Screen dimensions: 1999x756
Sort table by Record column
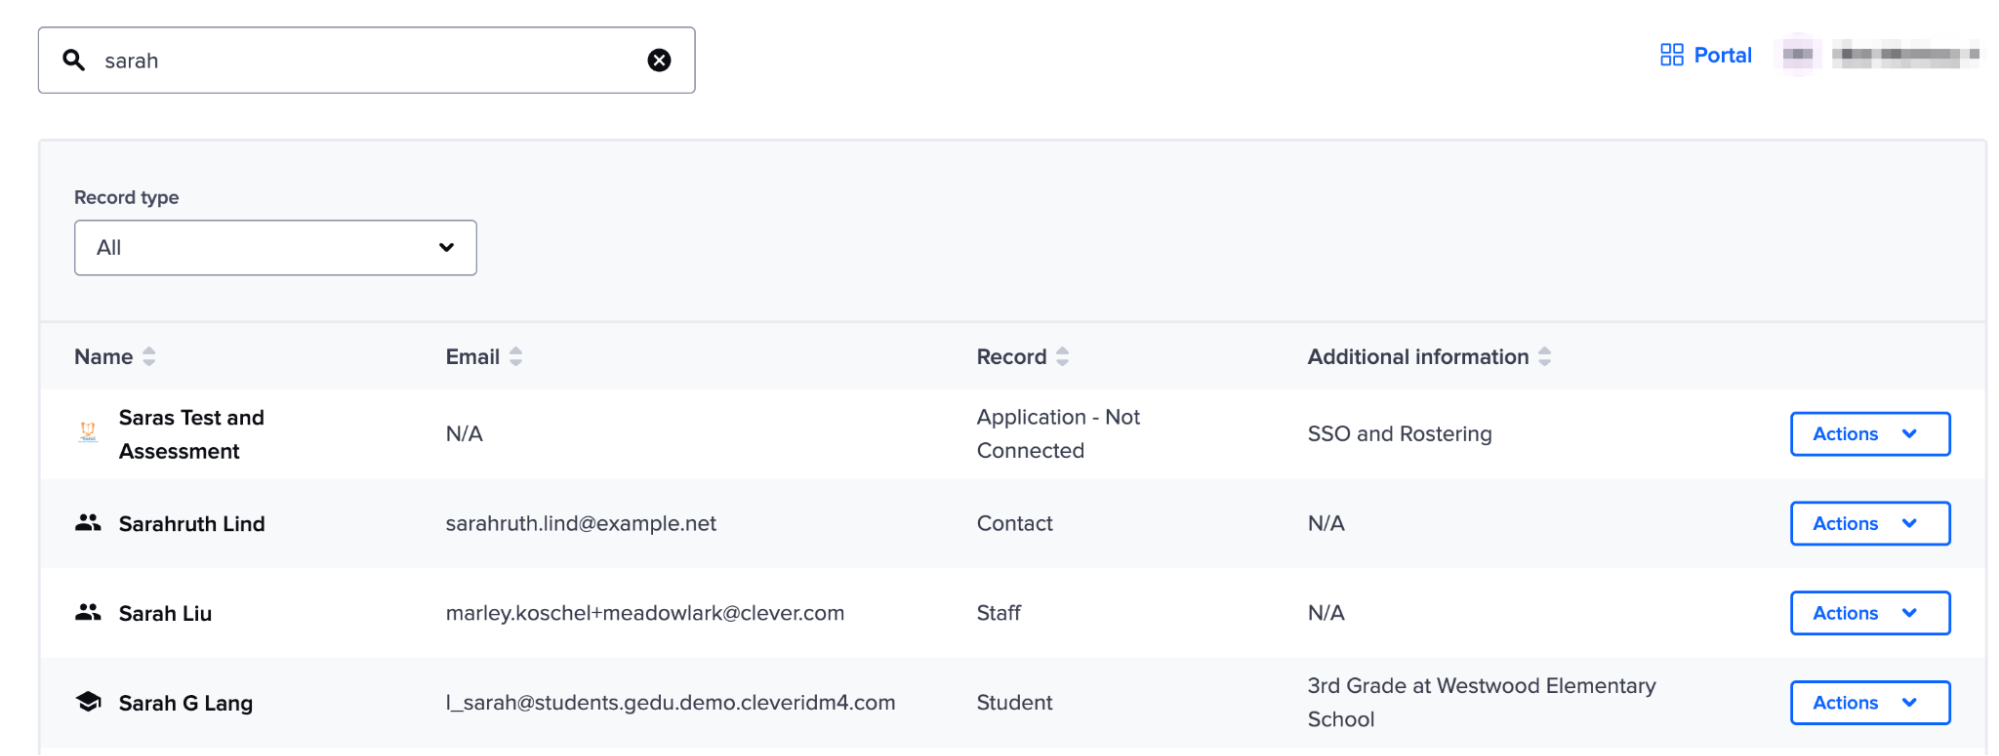(x=1022, y=356)
